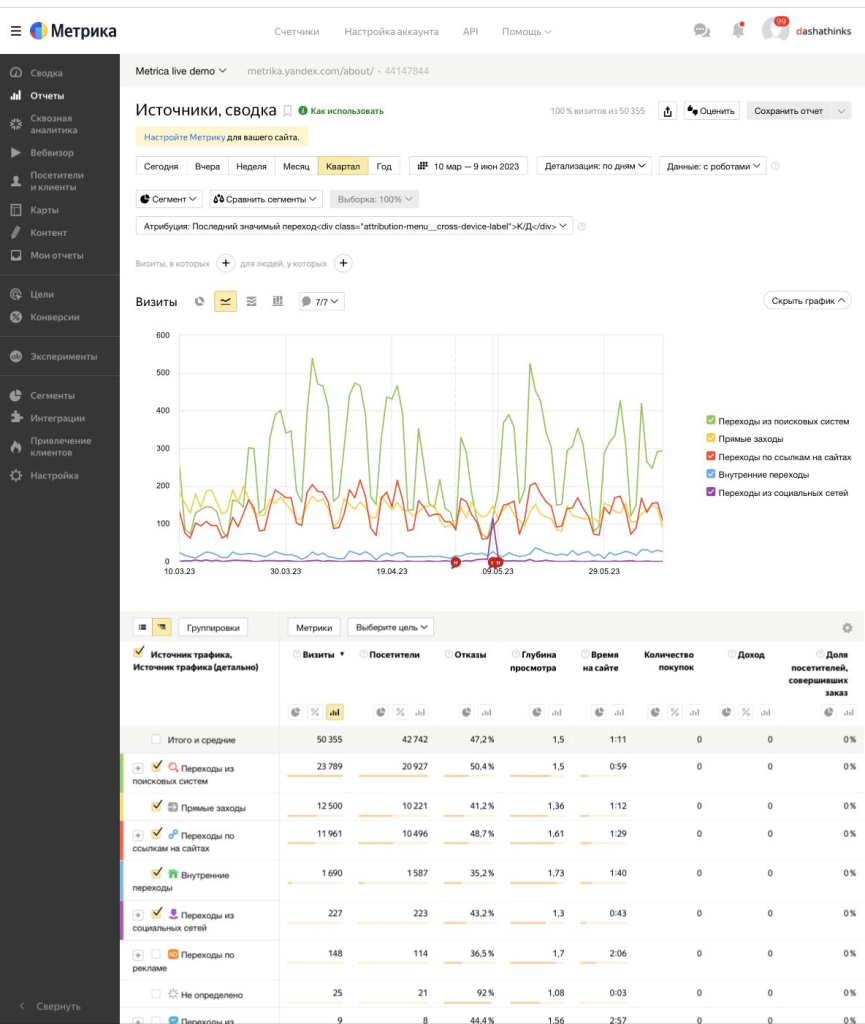Click the hamburger menu icon
This screenshot has width=865, height=1024.
(15, 31)
